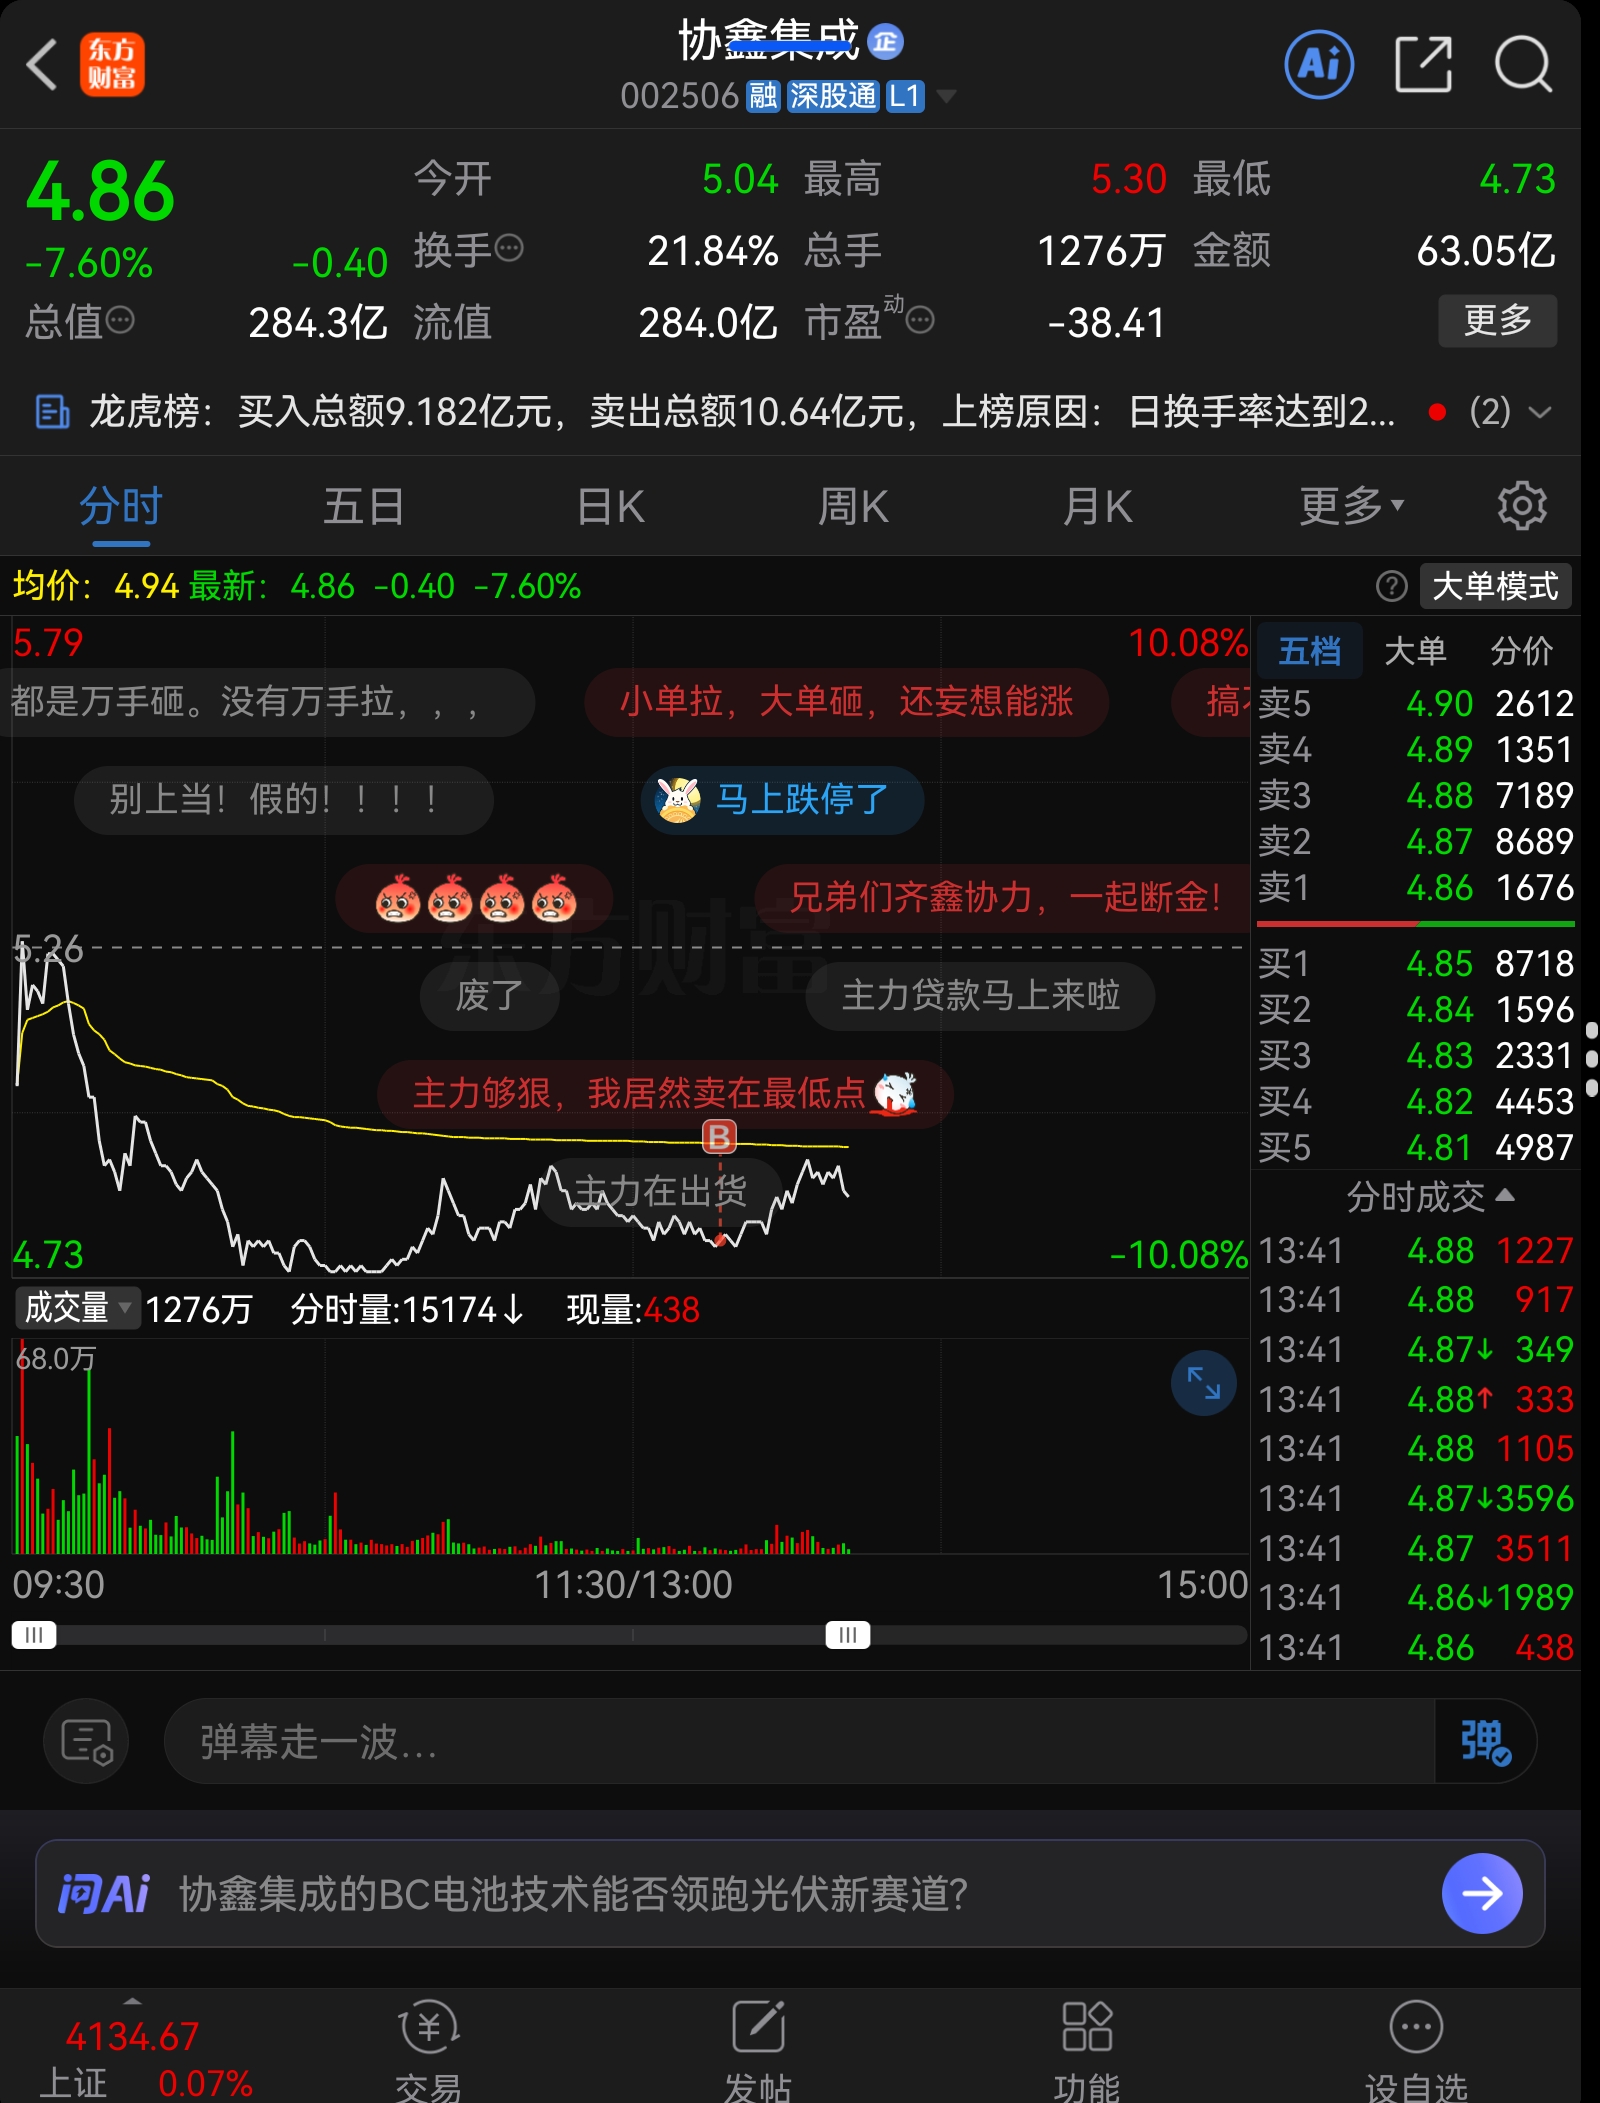Image resolution: width=1600 pixels, height=2103 pixels.
Task: Tap the 马上跌停了 barrage comment
Action: pos(782,800)
